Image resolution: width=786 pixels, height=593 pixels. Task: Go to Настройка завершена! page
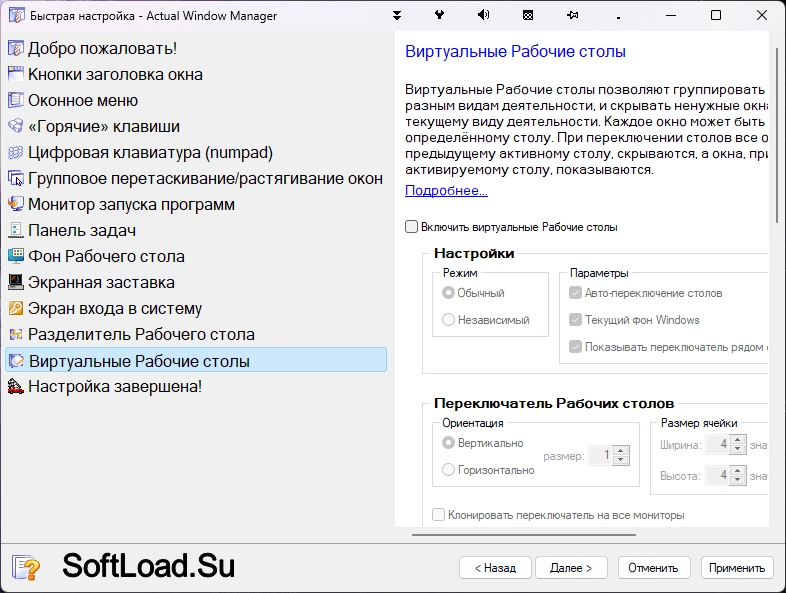point(105,386)
